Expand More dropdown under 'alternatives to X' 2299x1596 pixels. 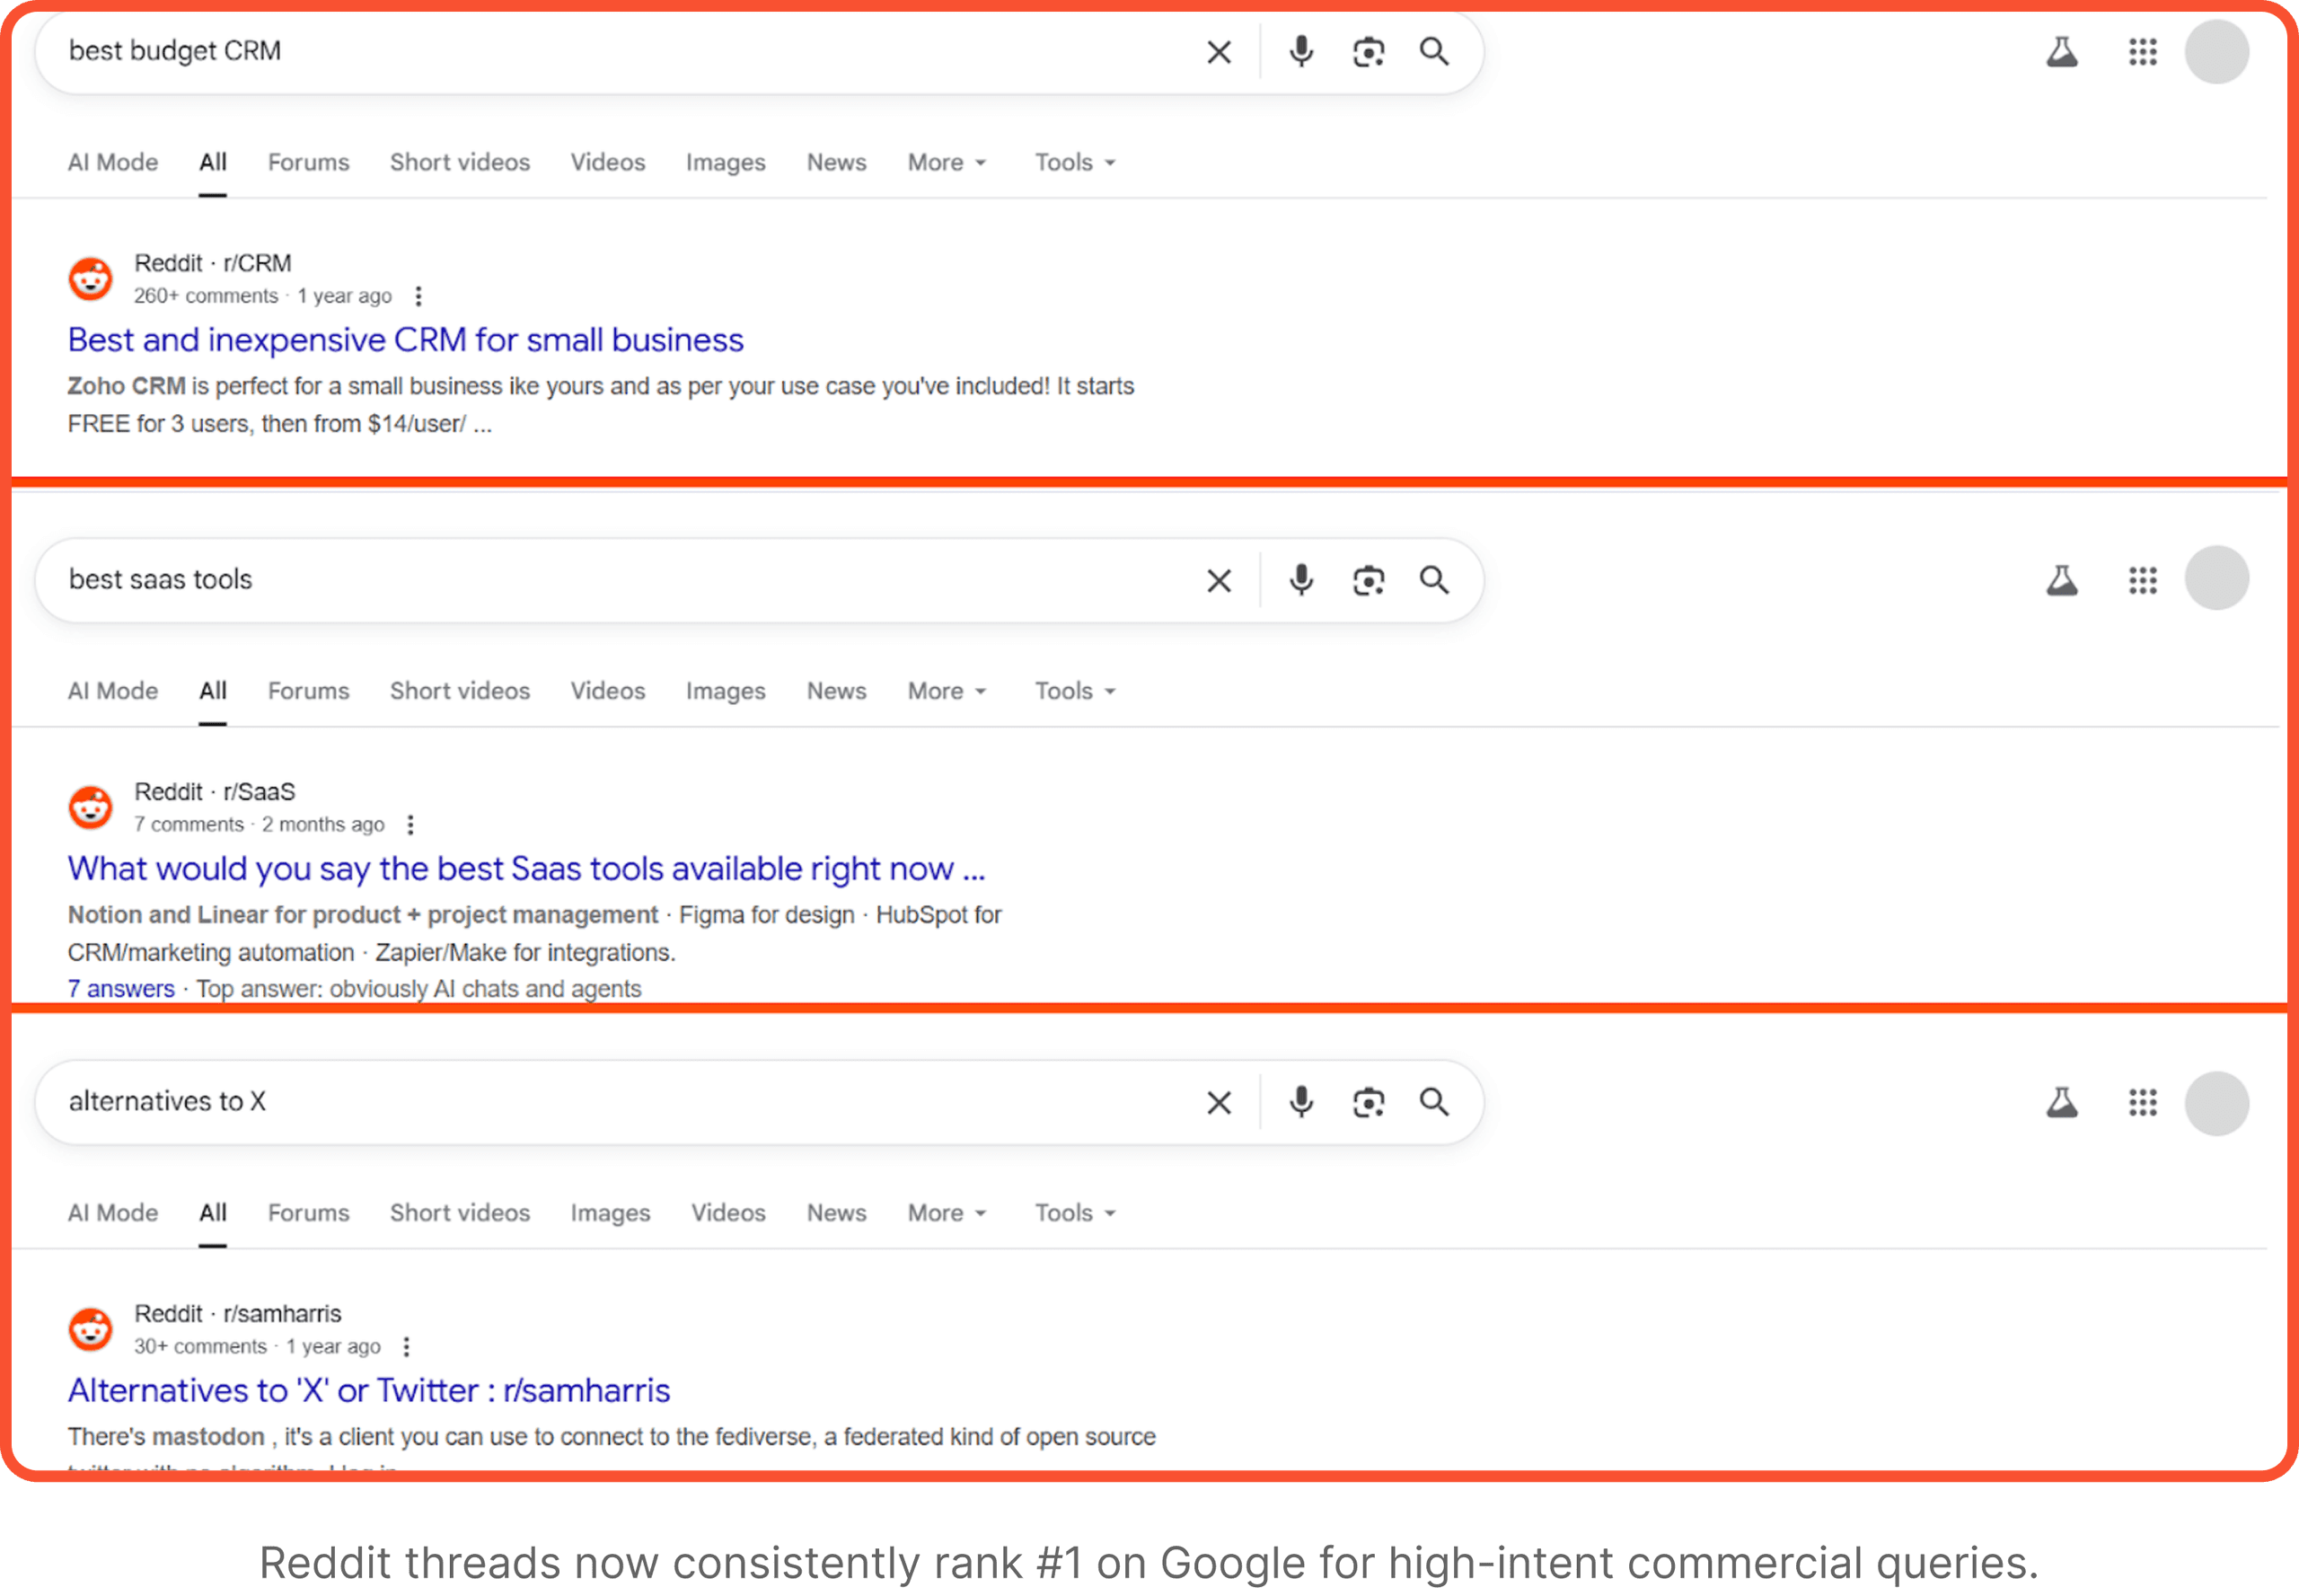pyautogui.click(x=947, y=1213)
